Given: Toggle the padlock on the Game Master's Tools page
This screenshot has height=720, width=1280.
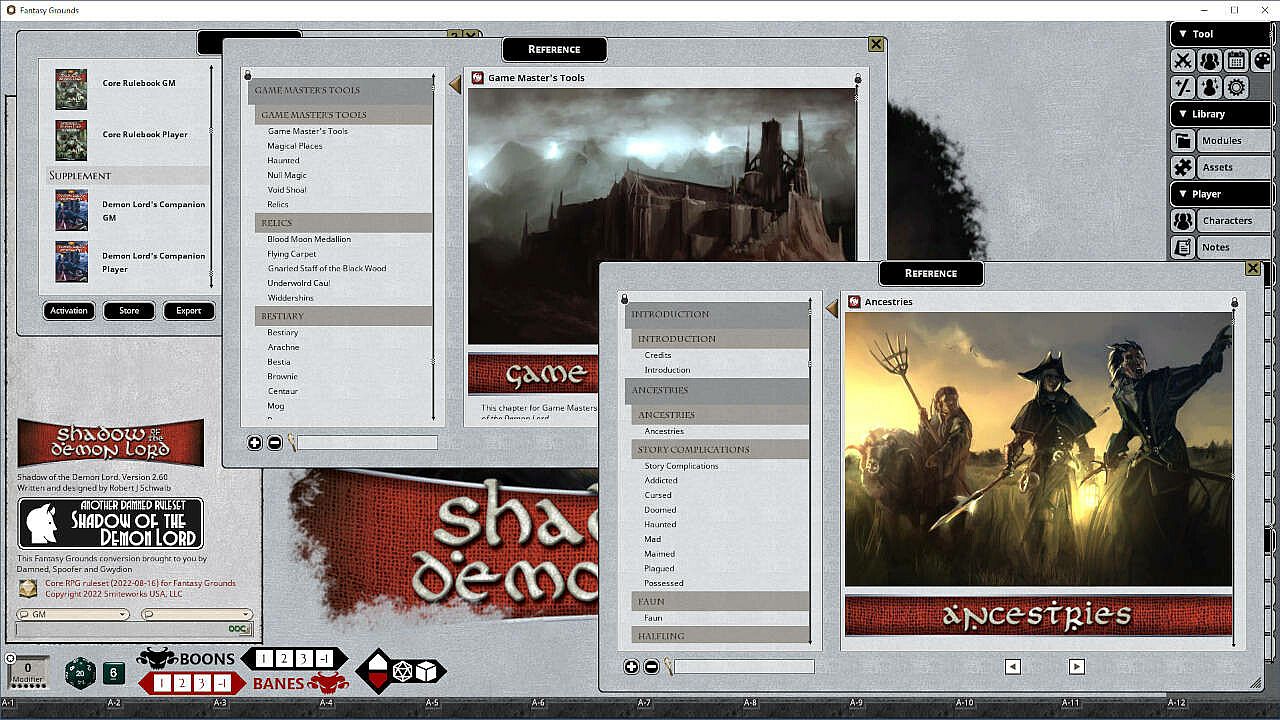Looking at the screenshot, I should click(857, 78).
